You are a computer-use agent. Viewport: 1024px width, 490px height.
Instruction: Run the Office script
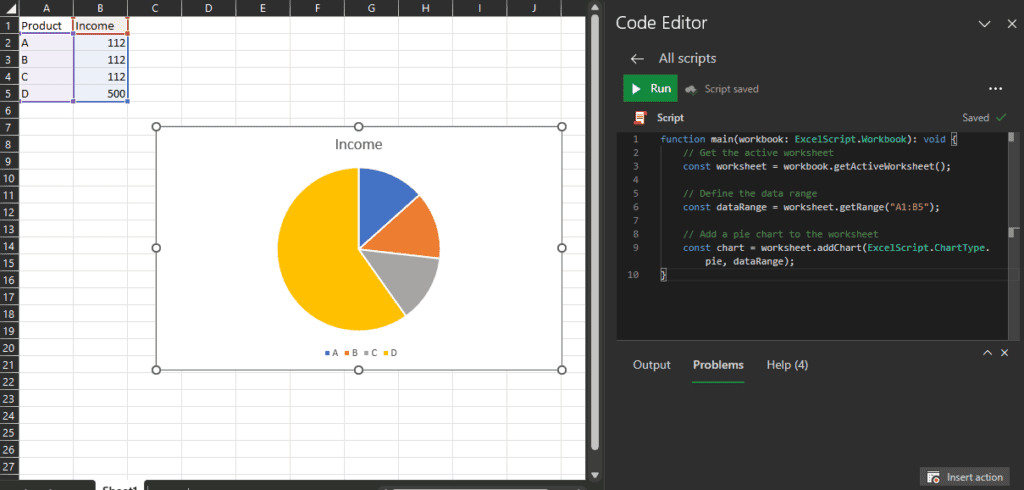click(650, 88)
